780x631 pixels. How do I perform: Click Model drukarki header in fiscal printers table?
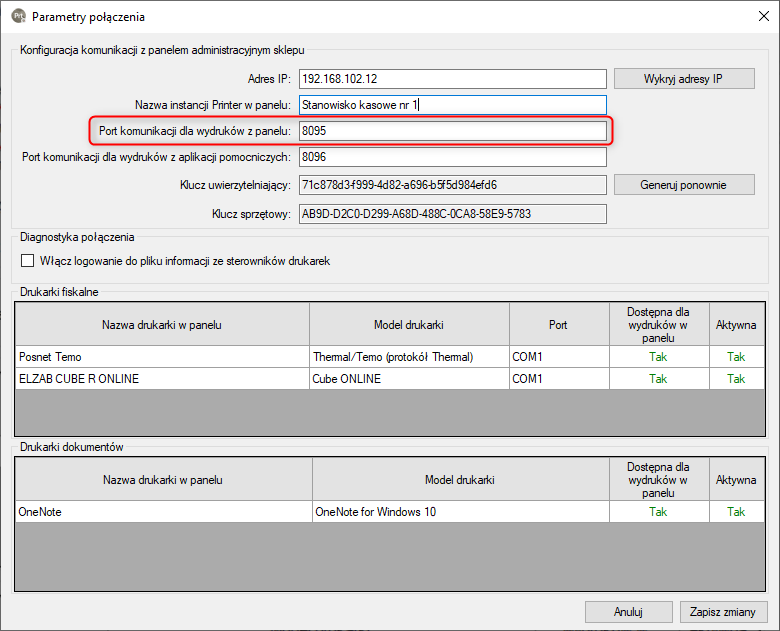(408, 325)
